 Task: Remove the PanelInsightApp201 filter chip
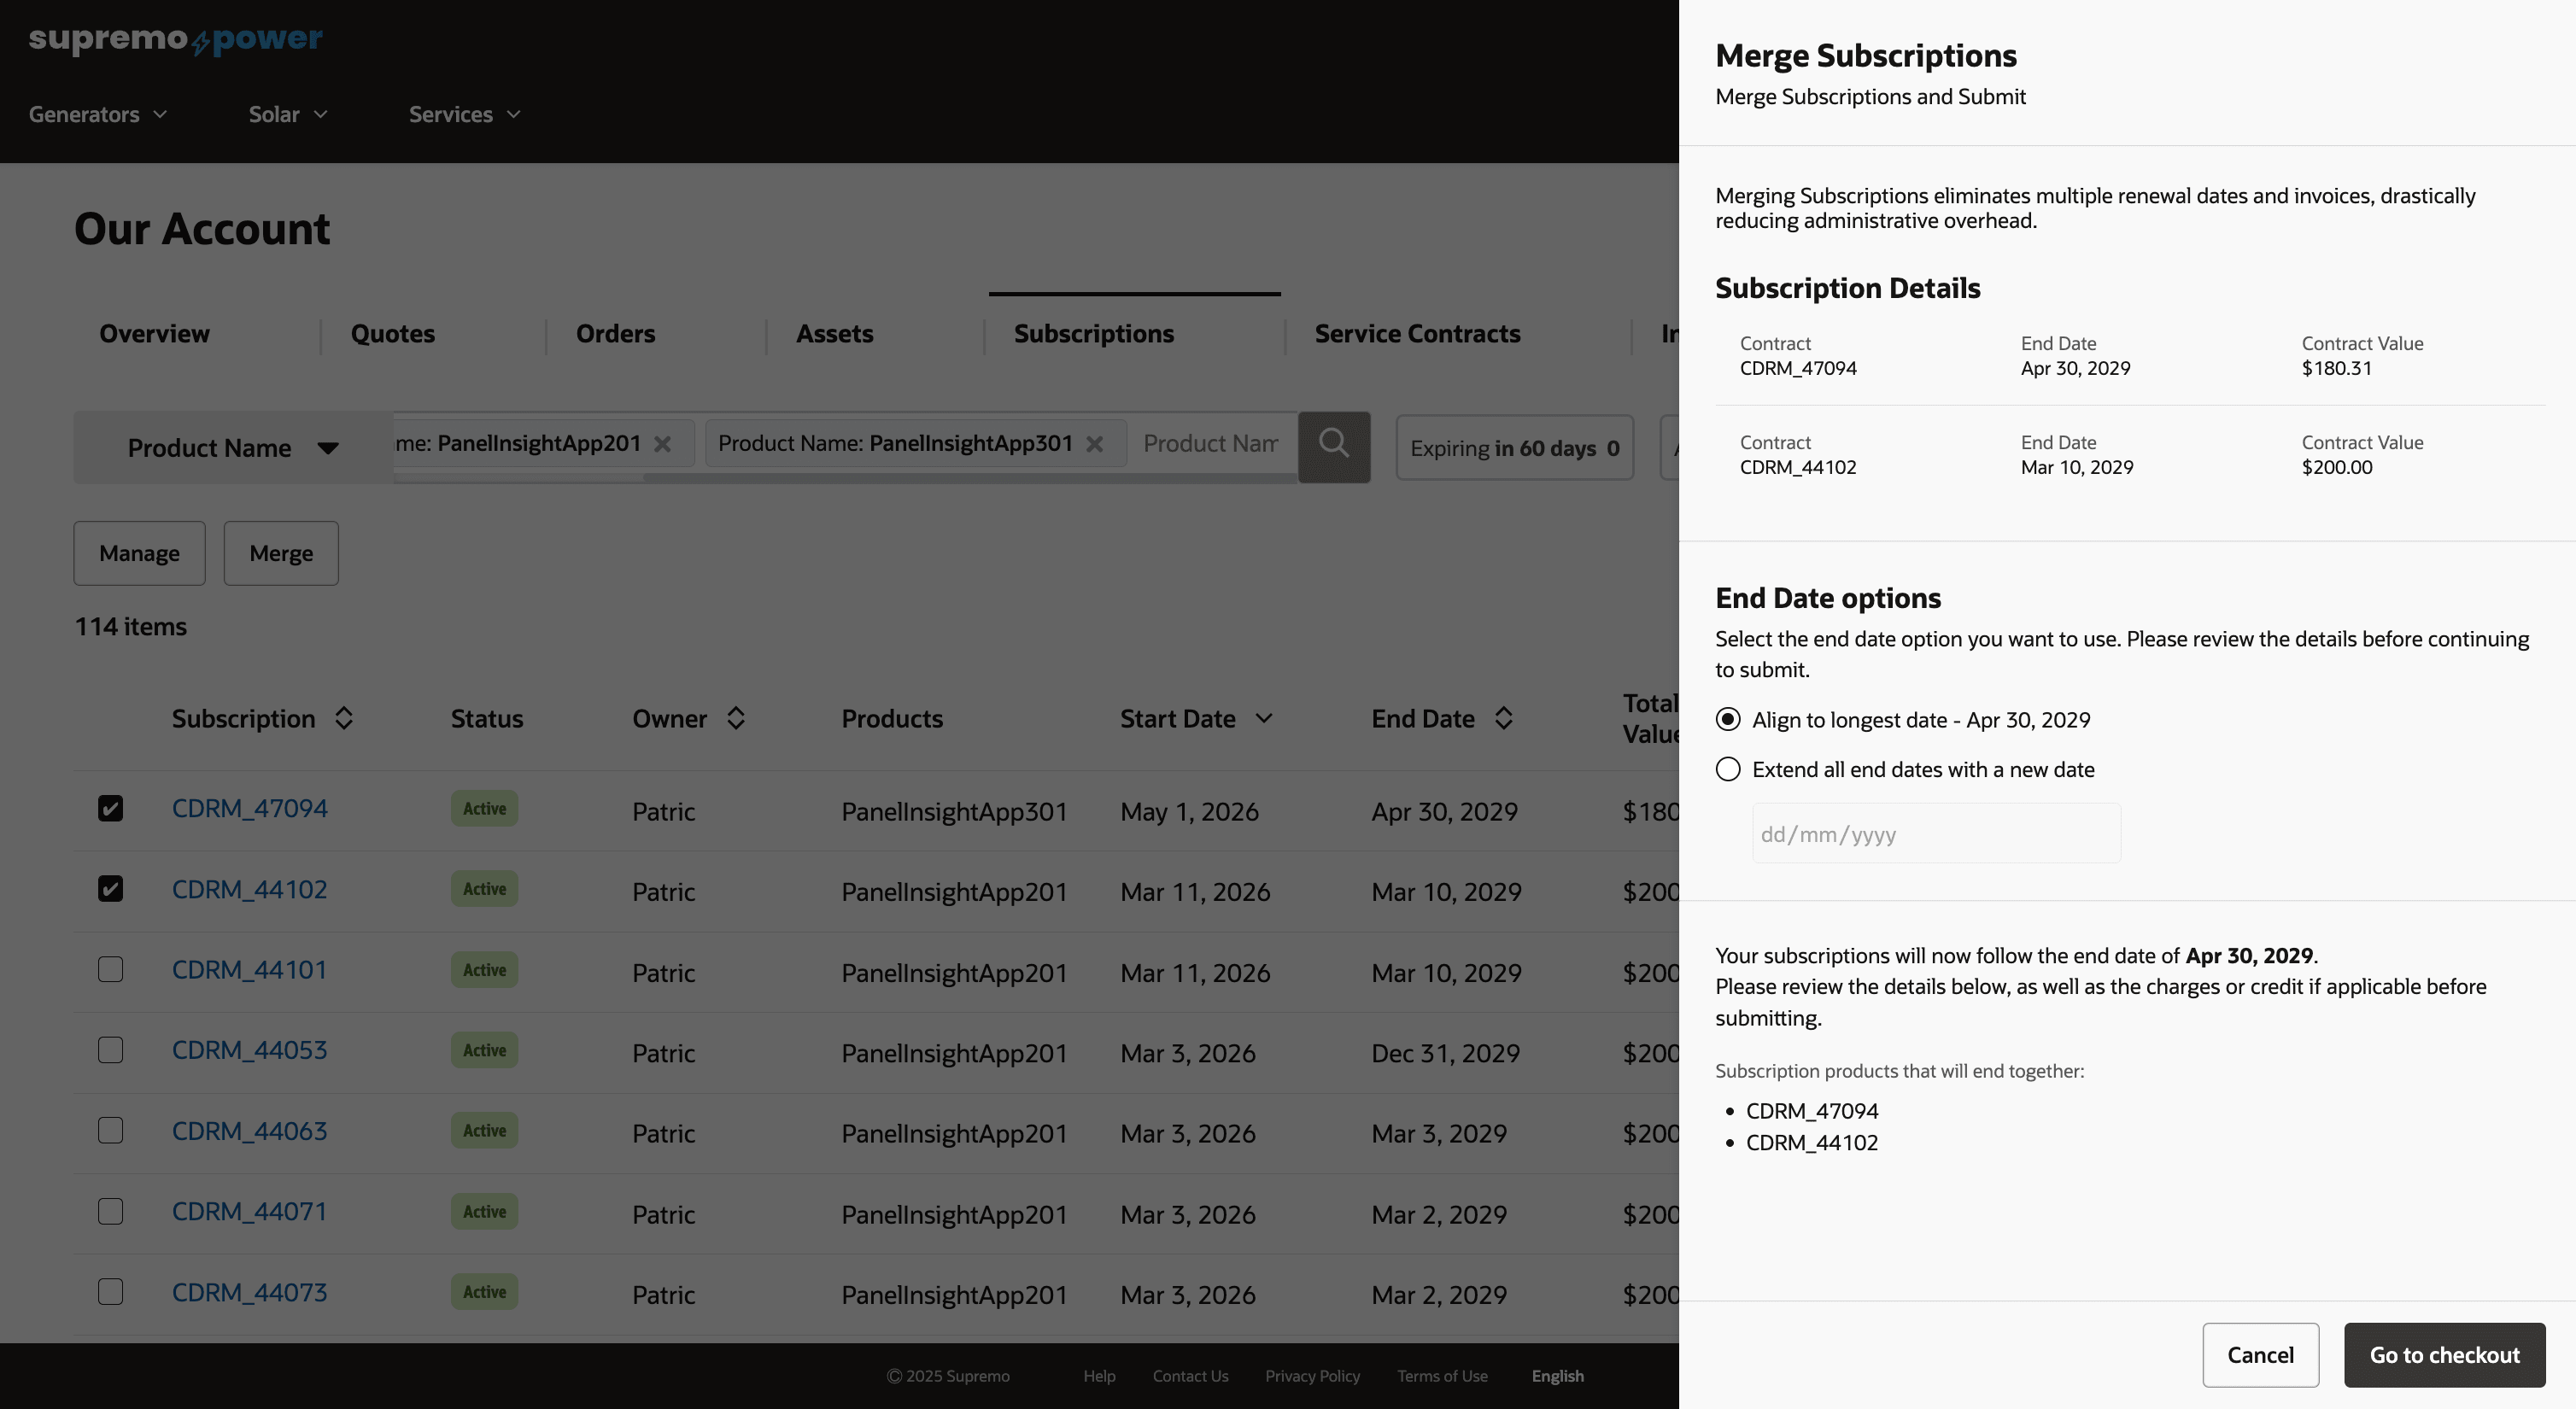point(662,444)
